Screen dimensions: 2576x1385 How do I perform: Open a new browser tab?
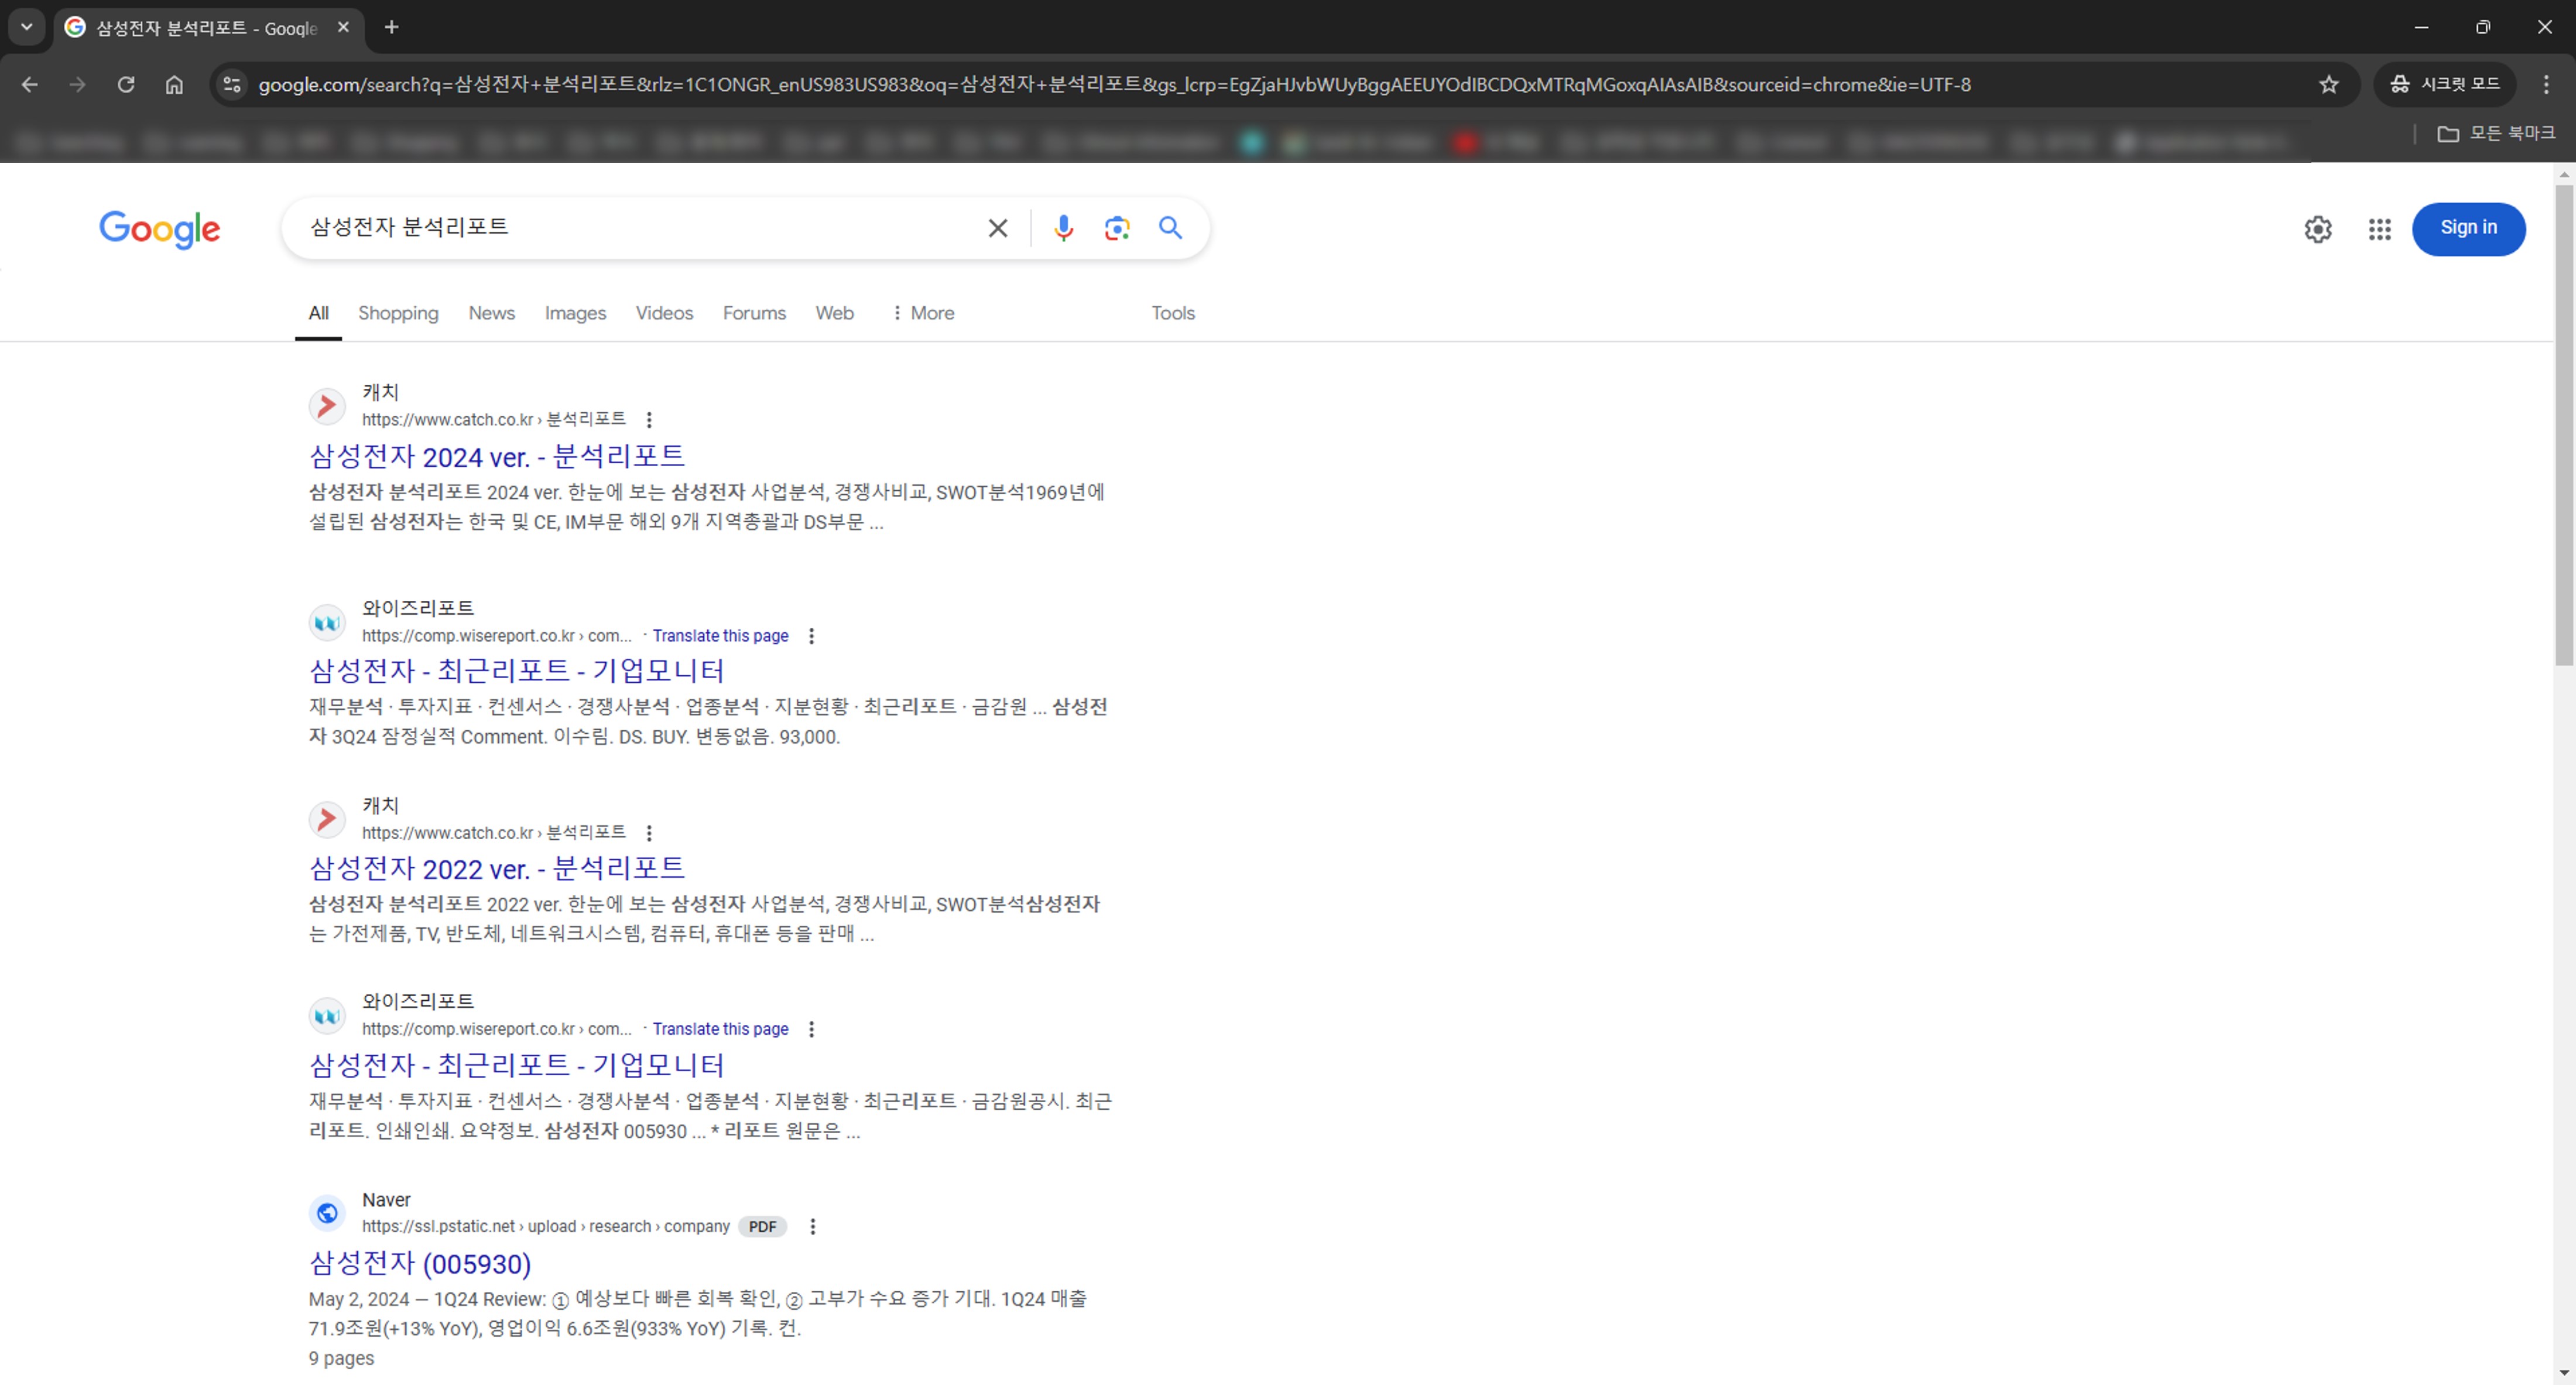[x=391, y=28]
